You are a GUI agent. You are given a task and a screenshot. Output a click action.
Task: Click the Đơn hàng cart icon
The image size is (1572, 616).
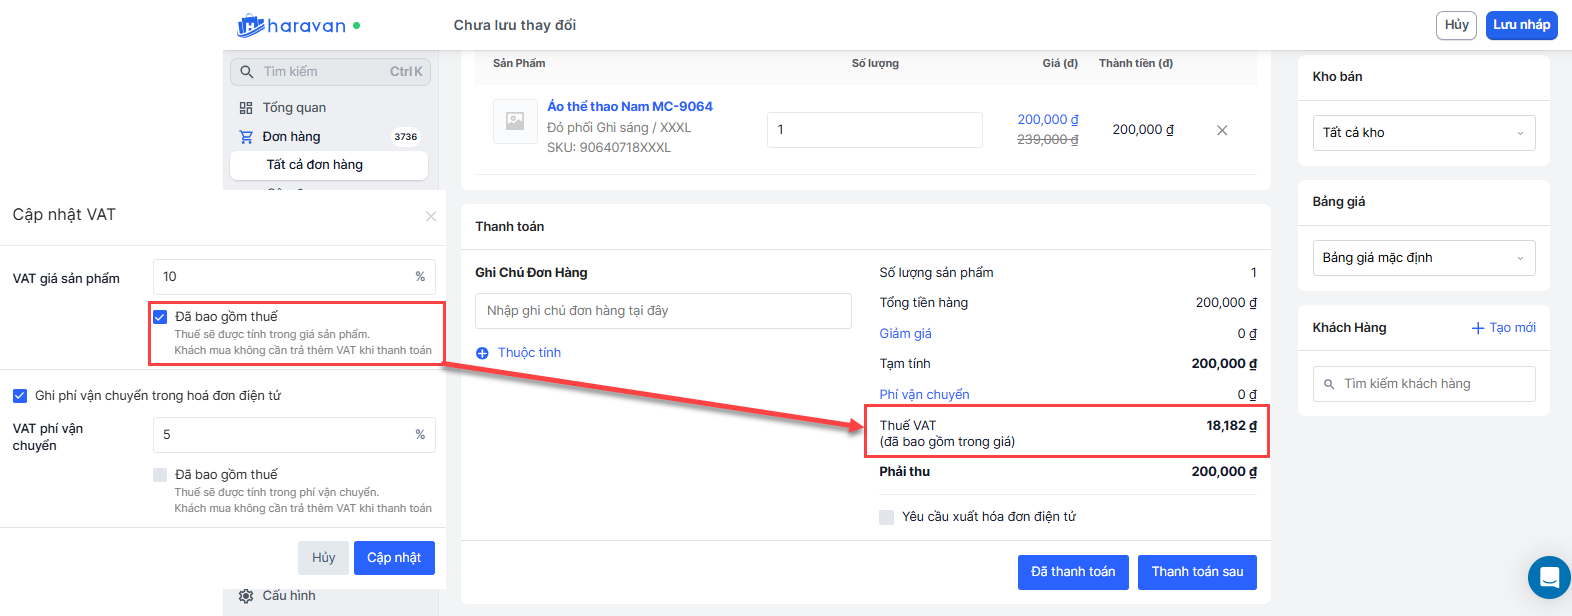[246, 137]
